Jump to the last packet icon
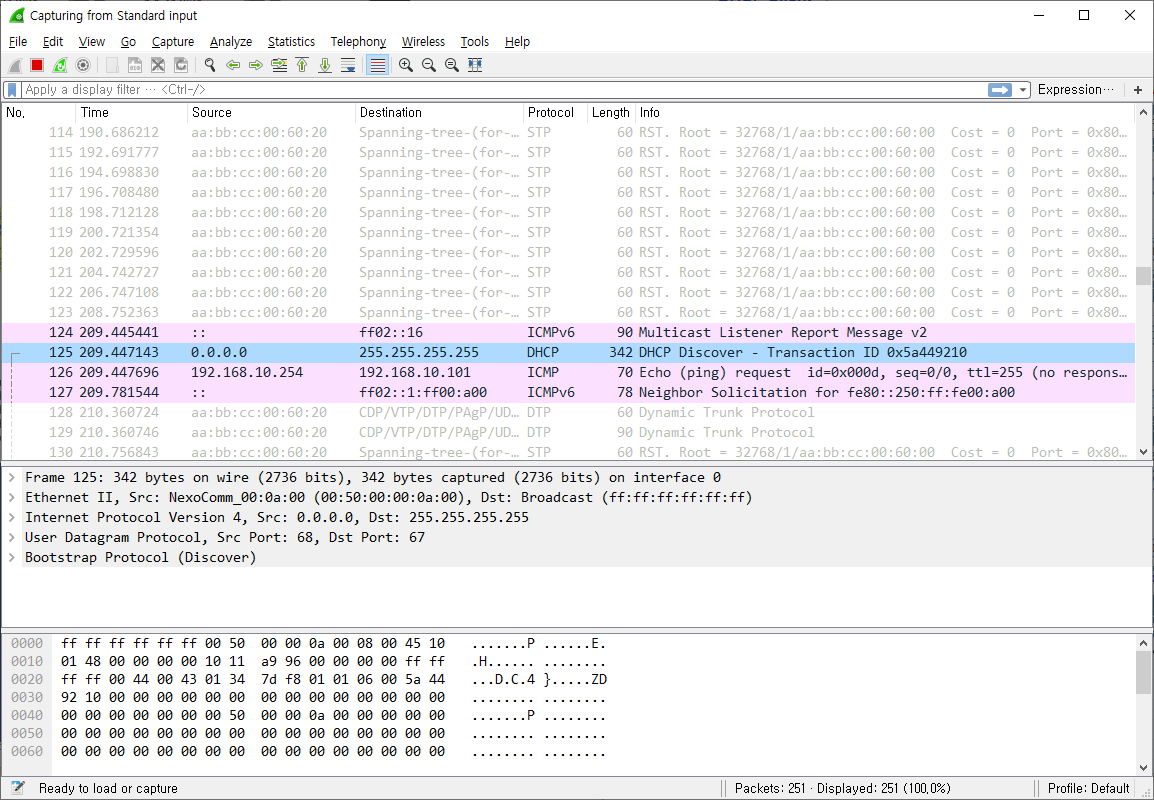Screen dimensions: 1154x800 tap(325, 66)
